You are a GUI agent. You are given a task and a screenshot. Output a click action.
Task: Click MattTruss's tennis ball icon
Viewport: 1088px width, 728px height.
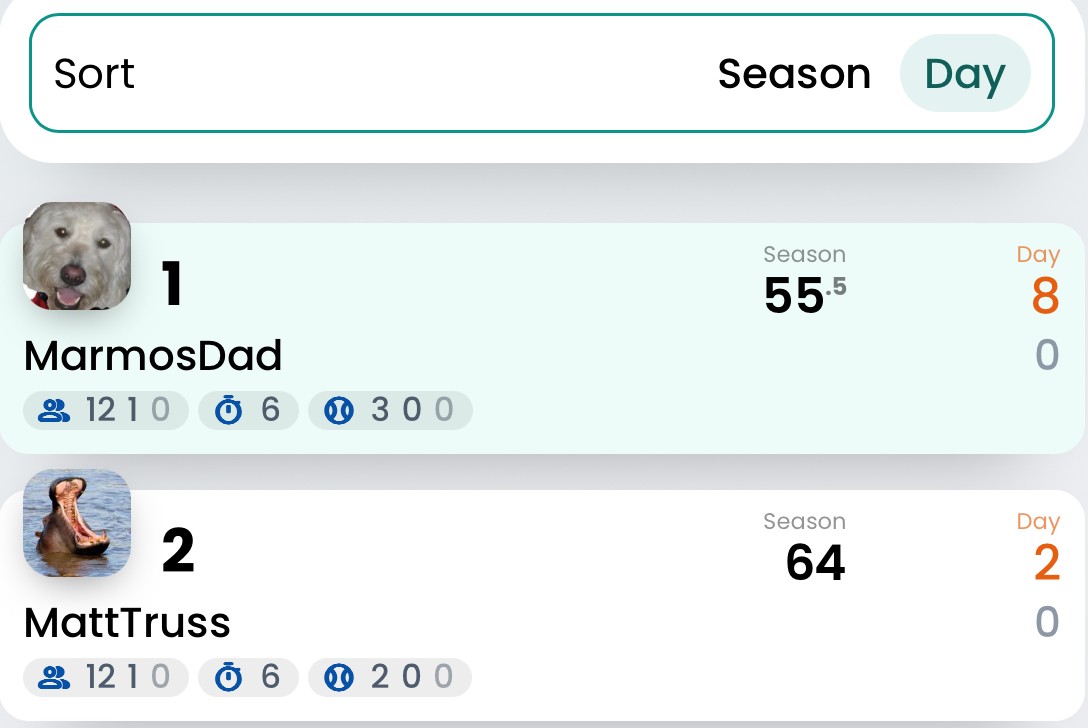tap(339, 677)
